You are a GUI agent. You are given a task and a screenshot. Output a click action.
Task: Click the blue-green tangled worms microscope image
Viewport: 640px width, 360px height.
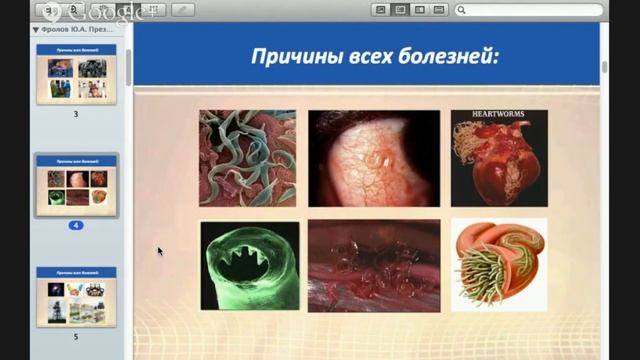pos(247,158)
